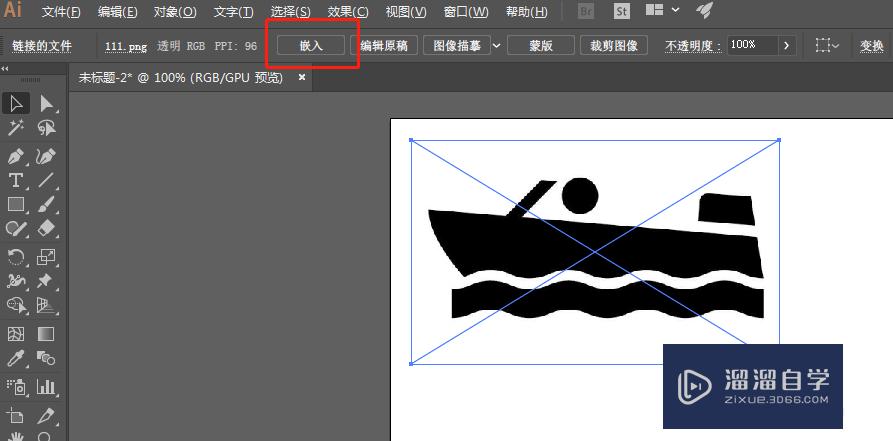Image resolution: width=893 pixels, height=441 pixels.
Task: Open the 帮助(H) menu
Action: coord(527,11)
